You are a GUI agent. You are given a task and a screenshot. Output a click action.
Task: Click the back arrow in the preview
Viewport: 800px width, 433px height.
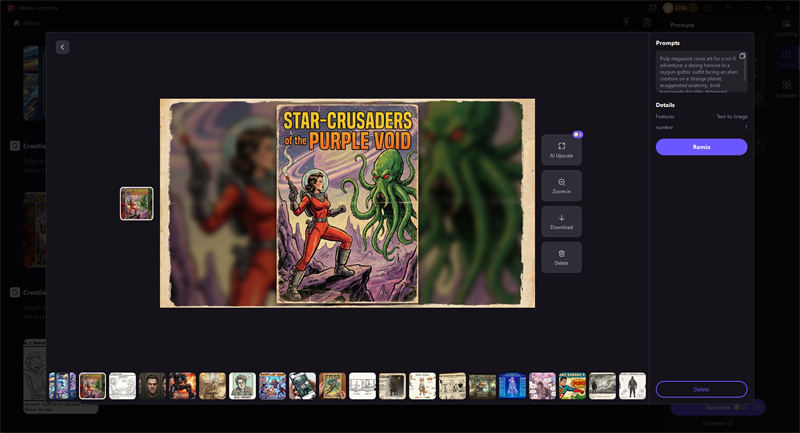coord(62,47)
